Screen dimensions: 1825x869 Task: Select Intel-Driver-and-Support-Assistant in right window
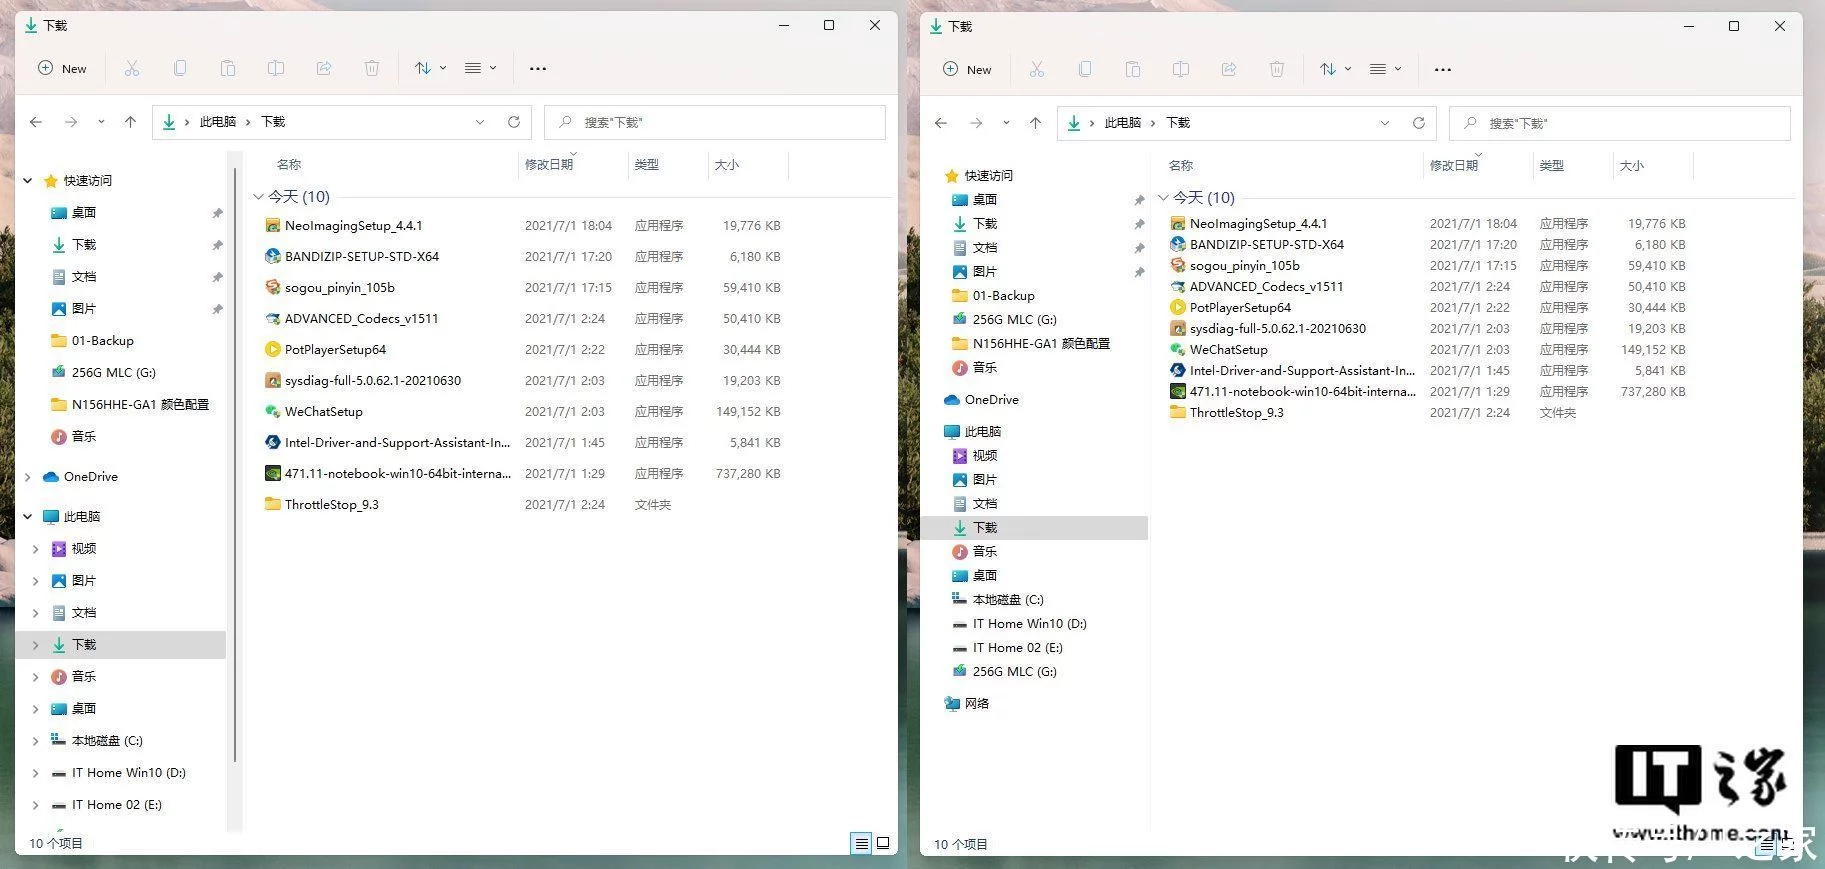(1302, 371)
